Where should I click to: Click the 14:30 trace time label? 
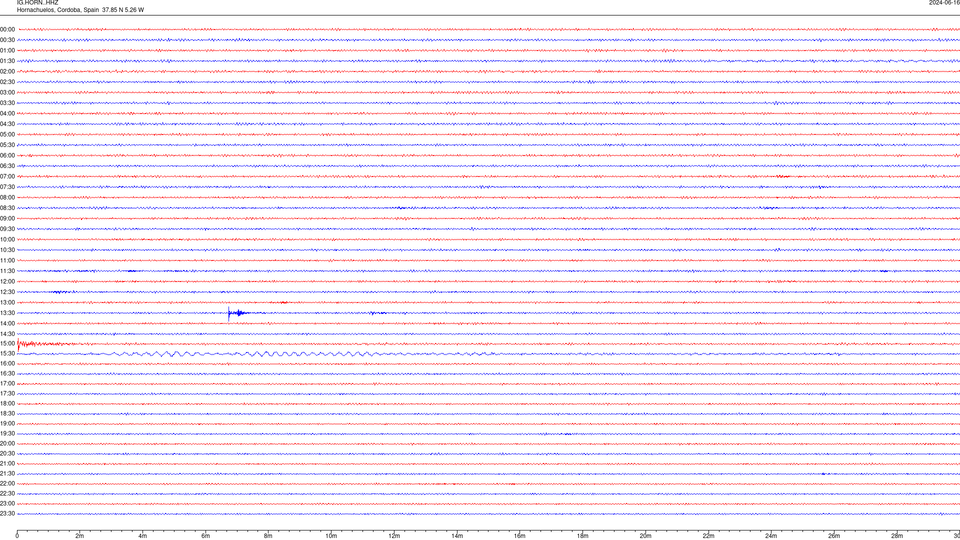(x=7, y=334)
